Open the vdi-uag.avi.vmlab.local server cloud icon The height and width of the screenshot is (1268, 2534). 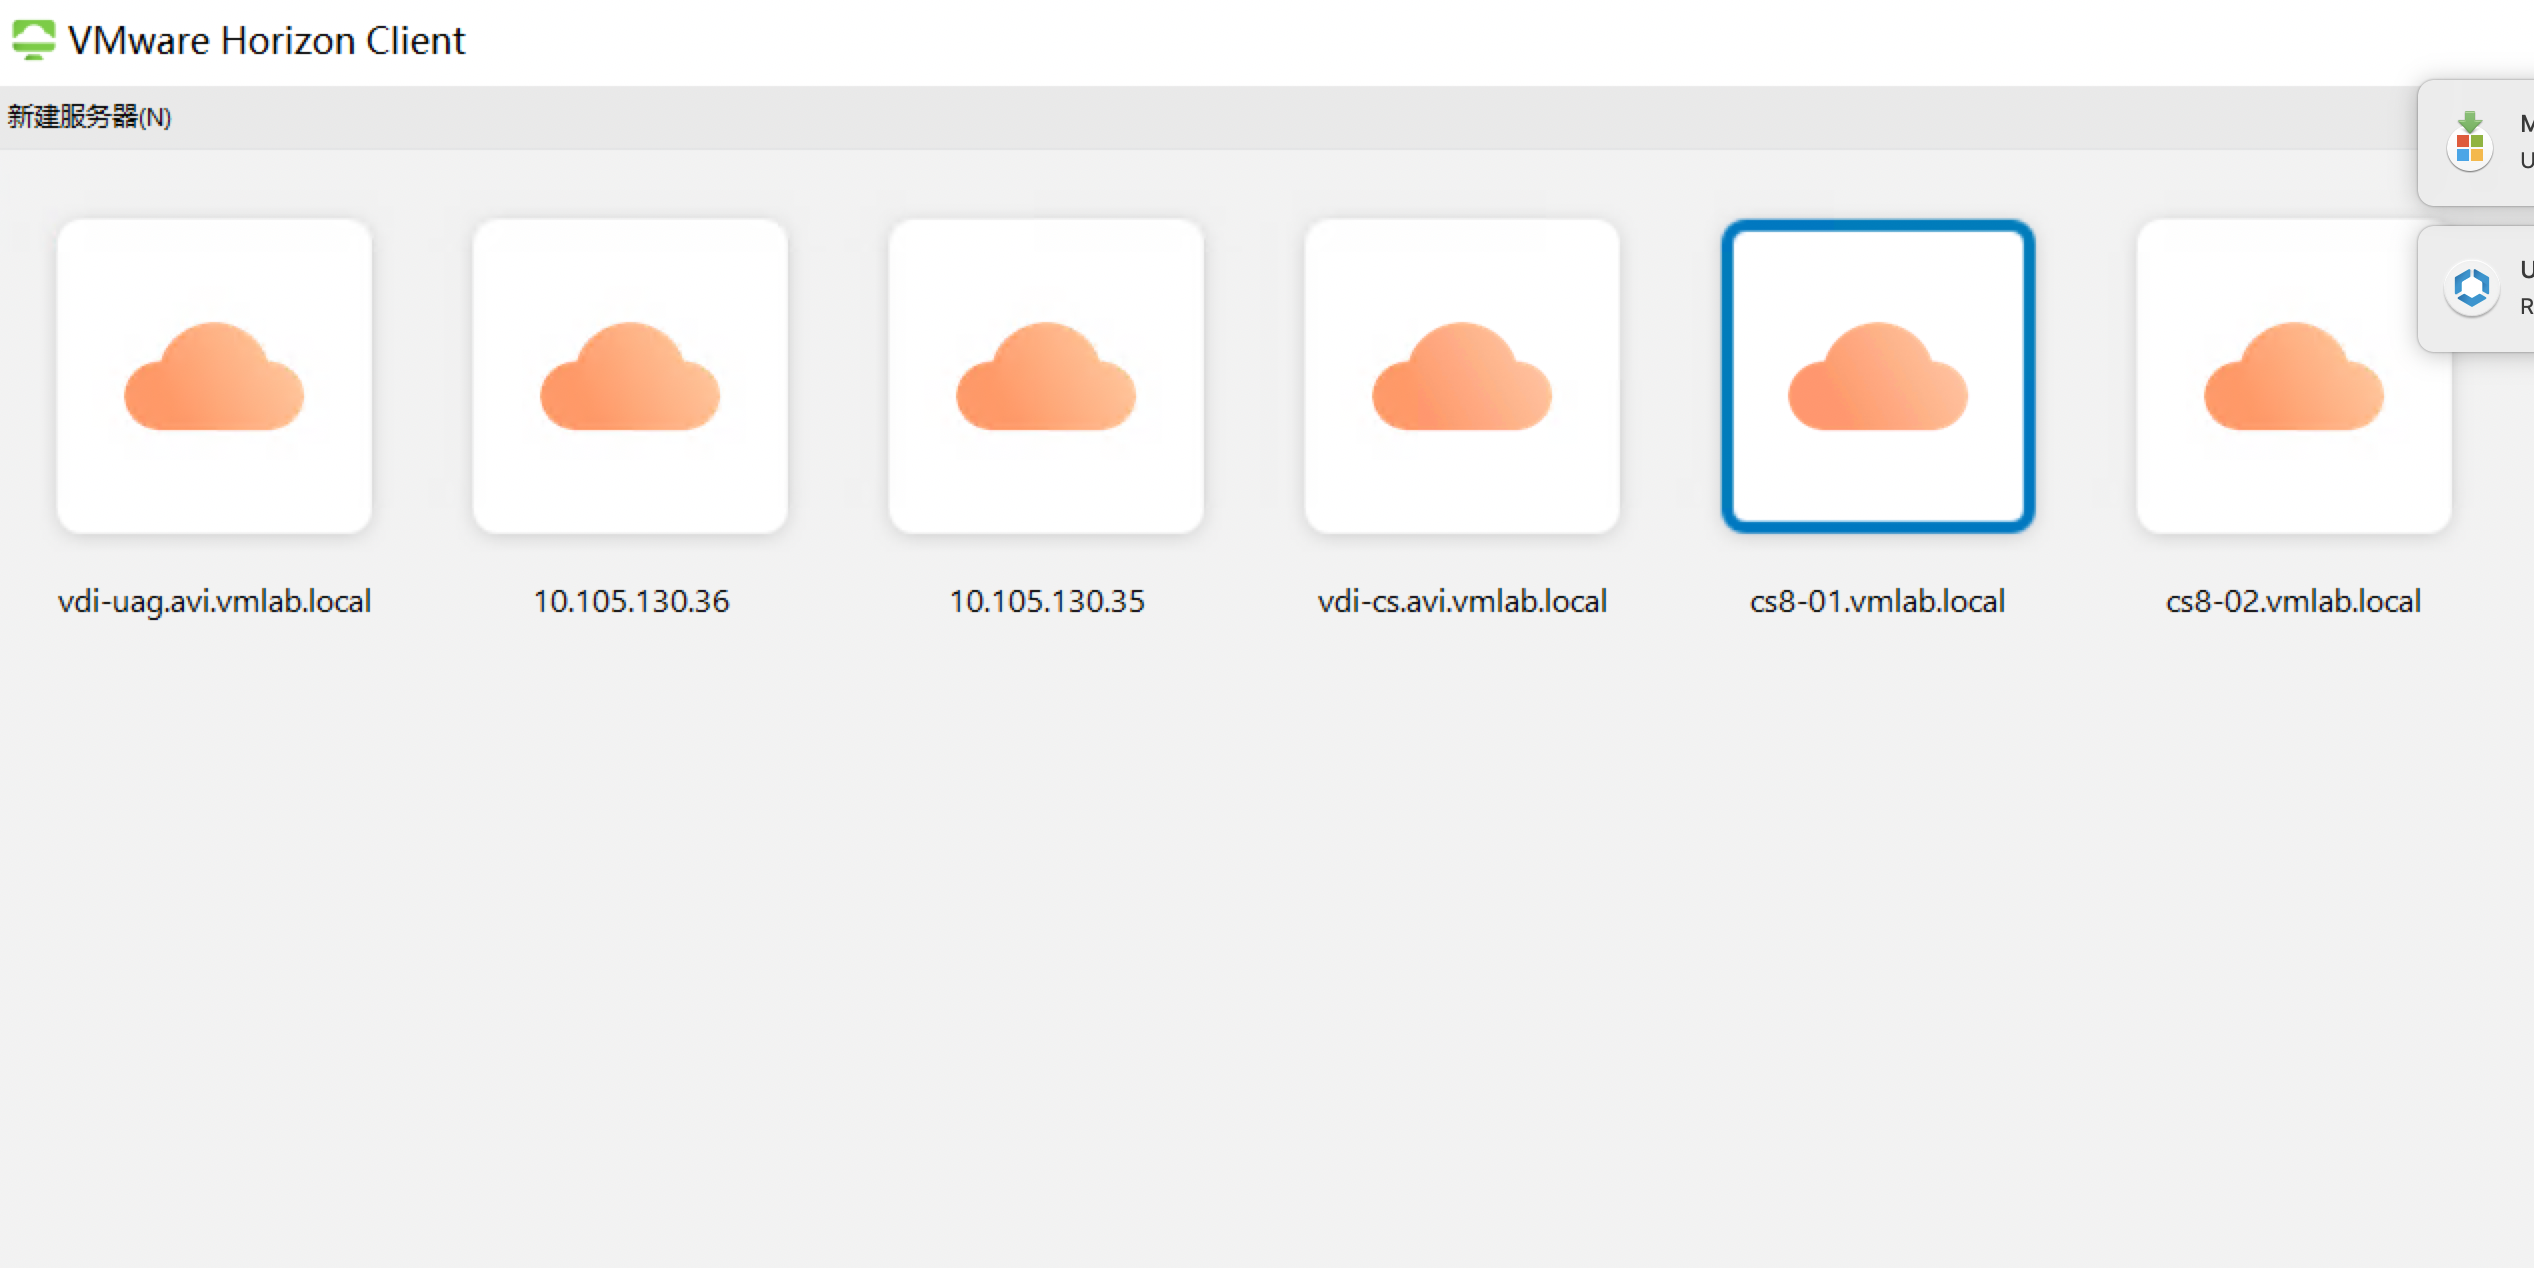pyautogui.click(x=214, y=376)
